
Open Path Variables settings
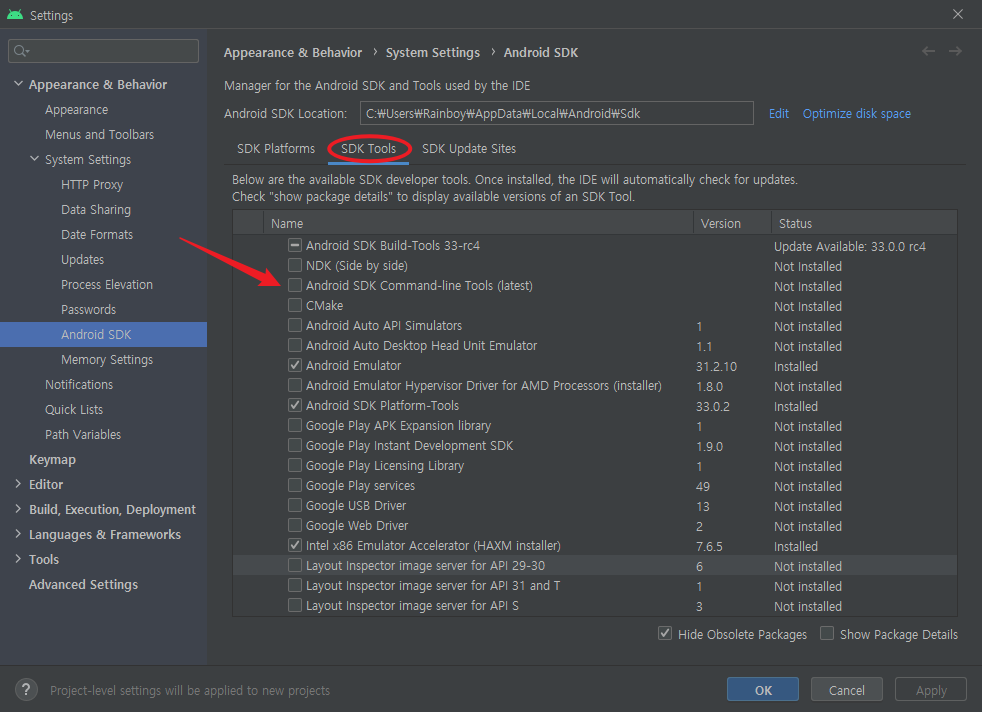(83, 435)
